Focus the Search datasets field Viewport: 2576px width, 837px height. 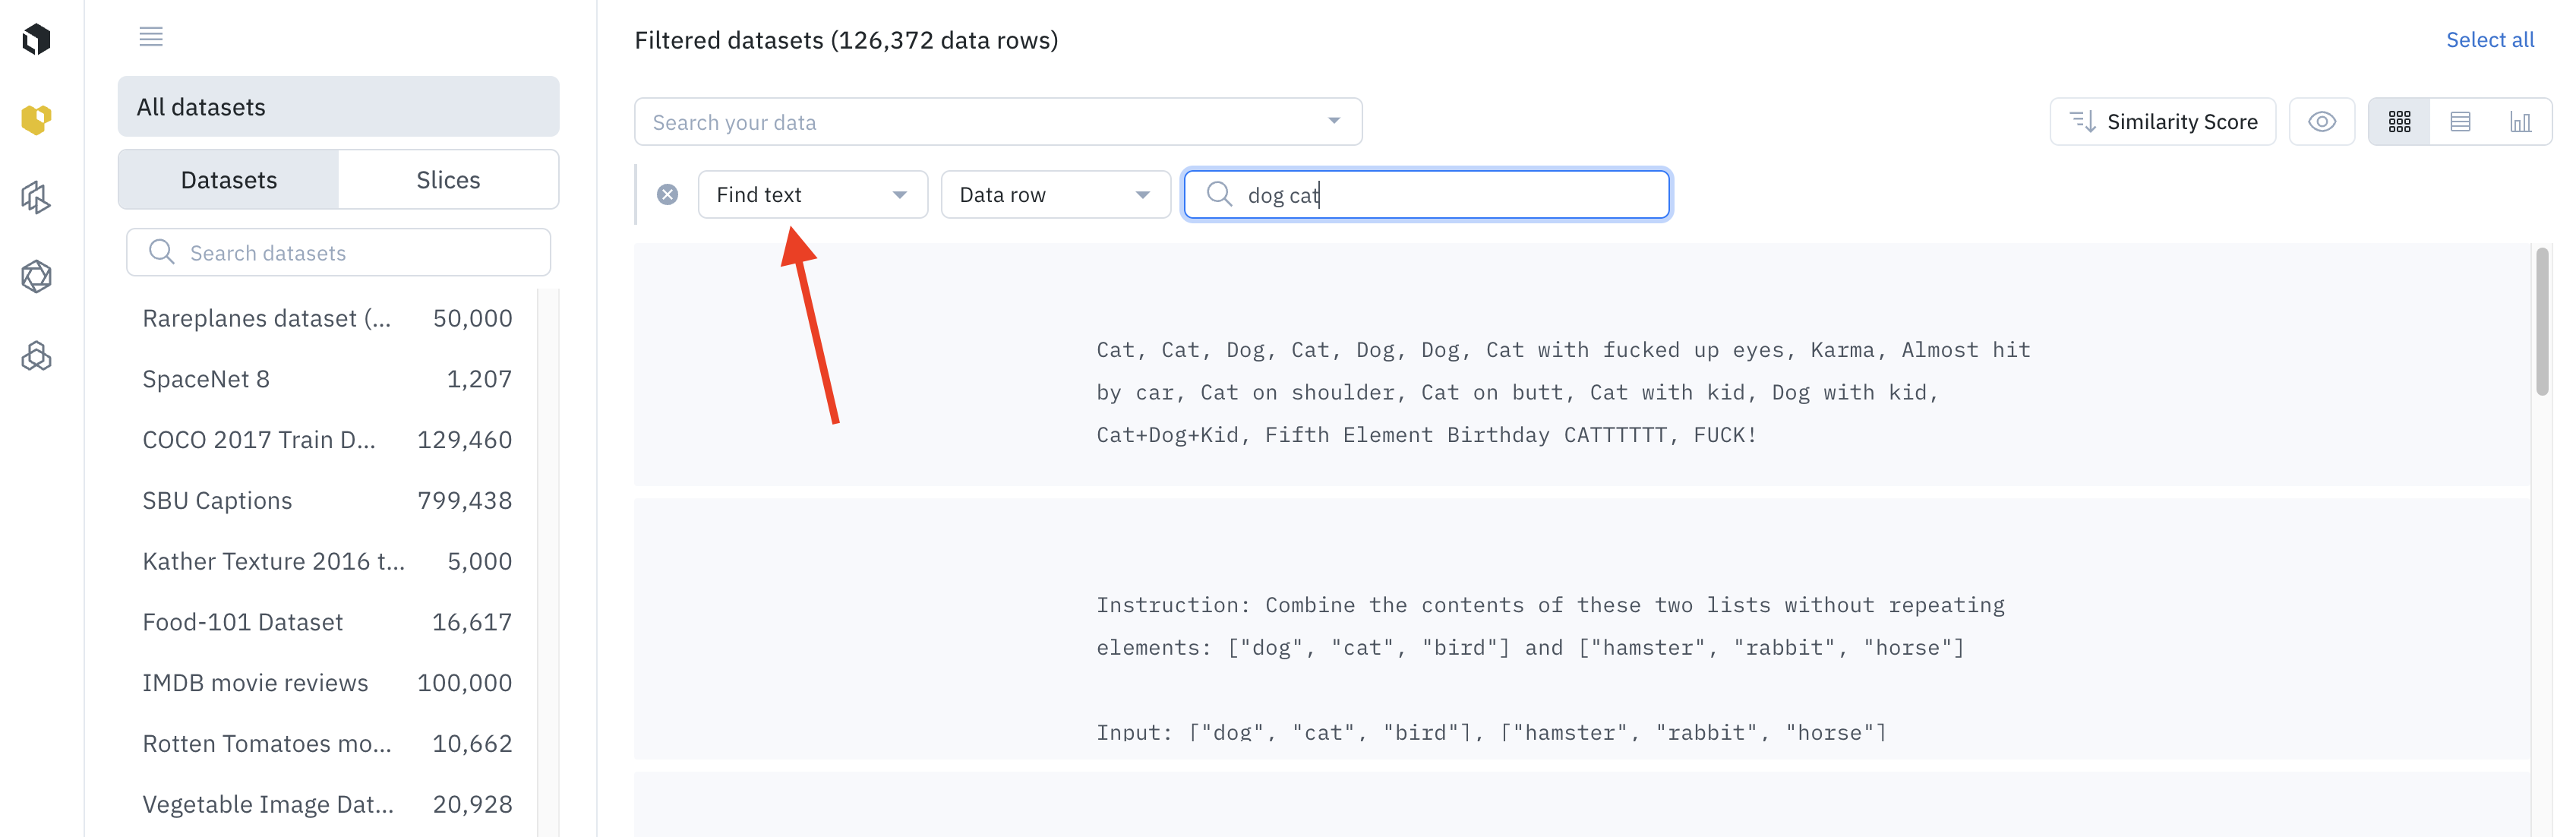pos(338,253)
